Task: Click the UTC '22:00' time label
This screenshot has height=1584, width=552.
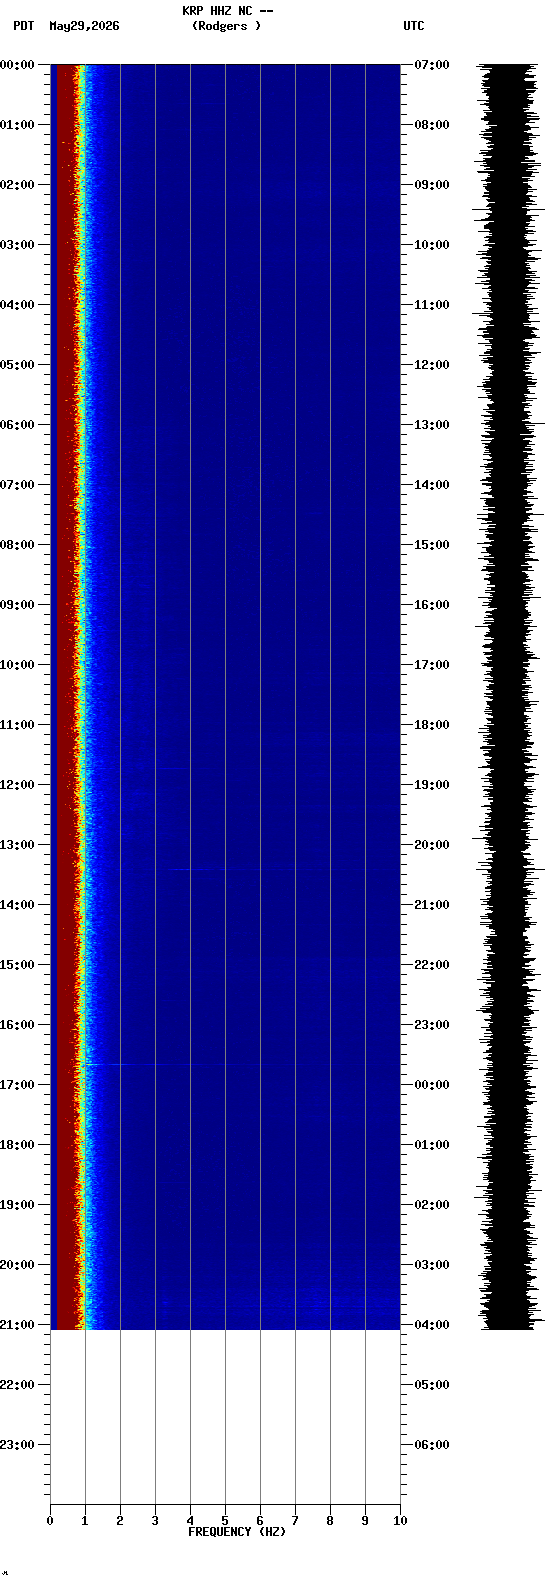Action: tap(431, 965)
